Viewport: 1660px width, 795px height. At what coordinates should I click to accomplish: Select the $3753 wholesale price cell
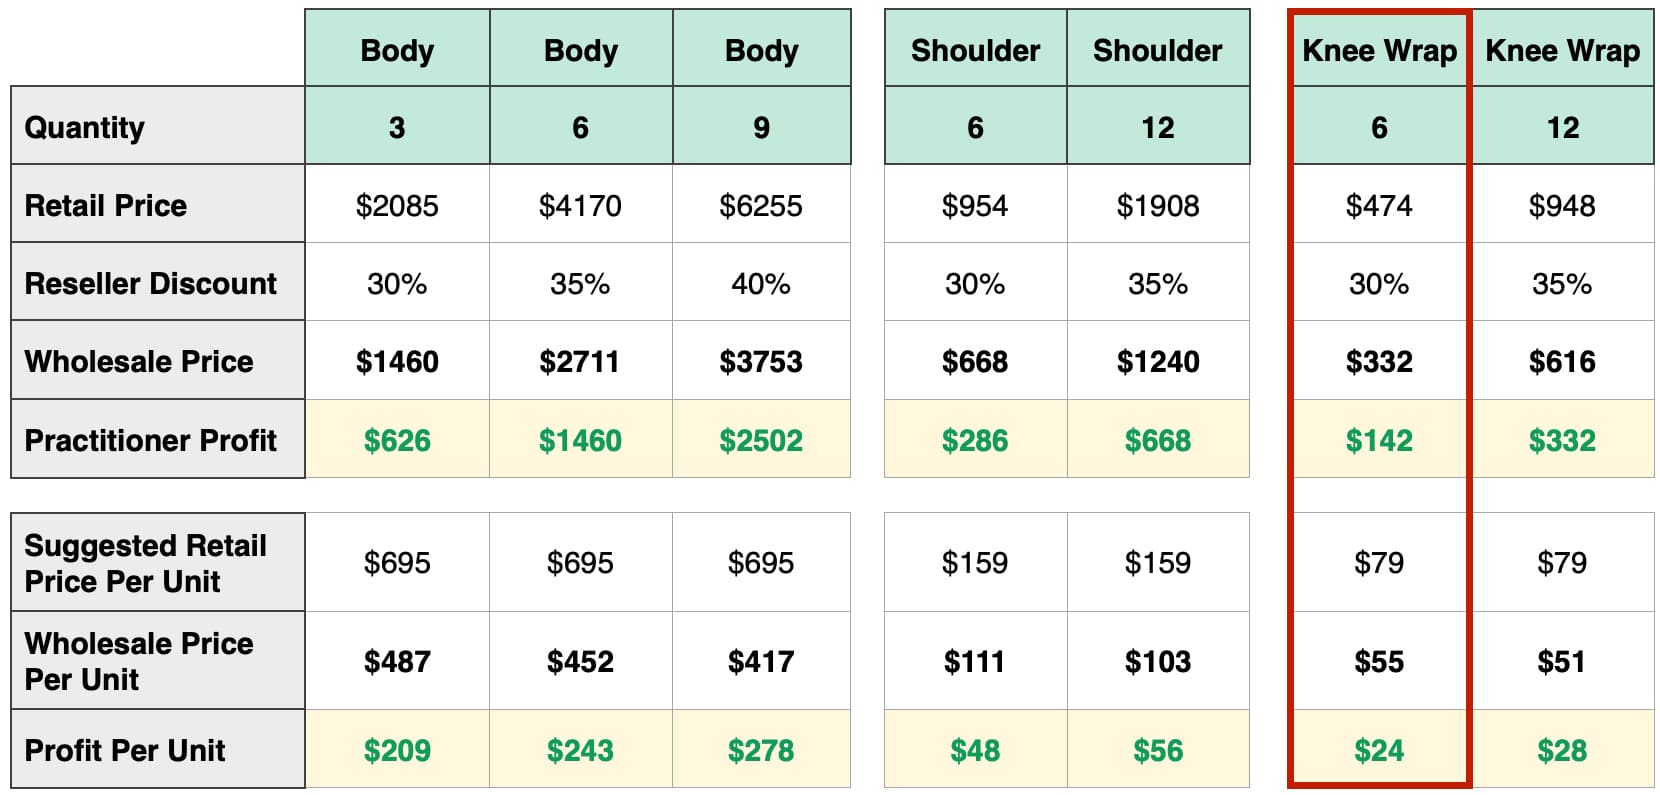761,361
